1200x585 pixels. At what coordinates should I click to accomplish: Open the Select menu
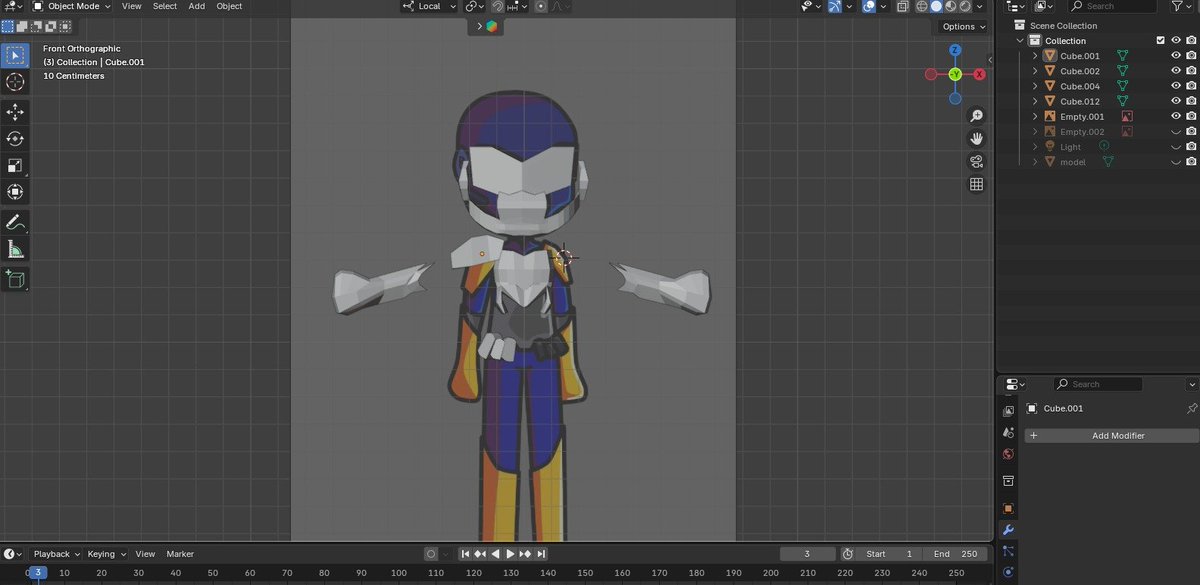pos(165,6)
